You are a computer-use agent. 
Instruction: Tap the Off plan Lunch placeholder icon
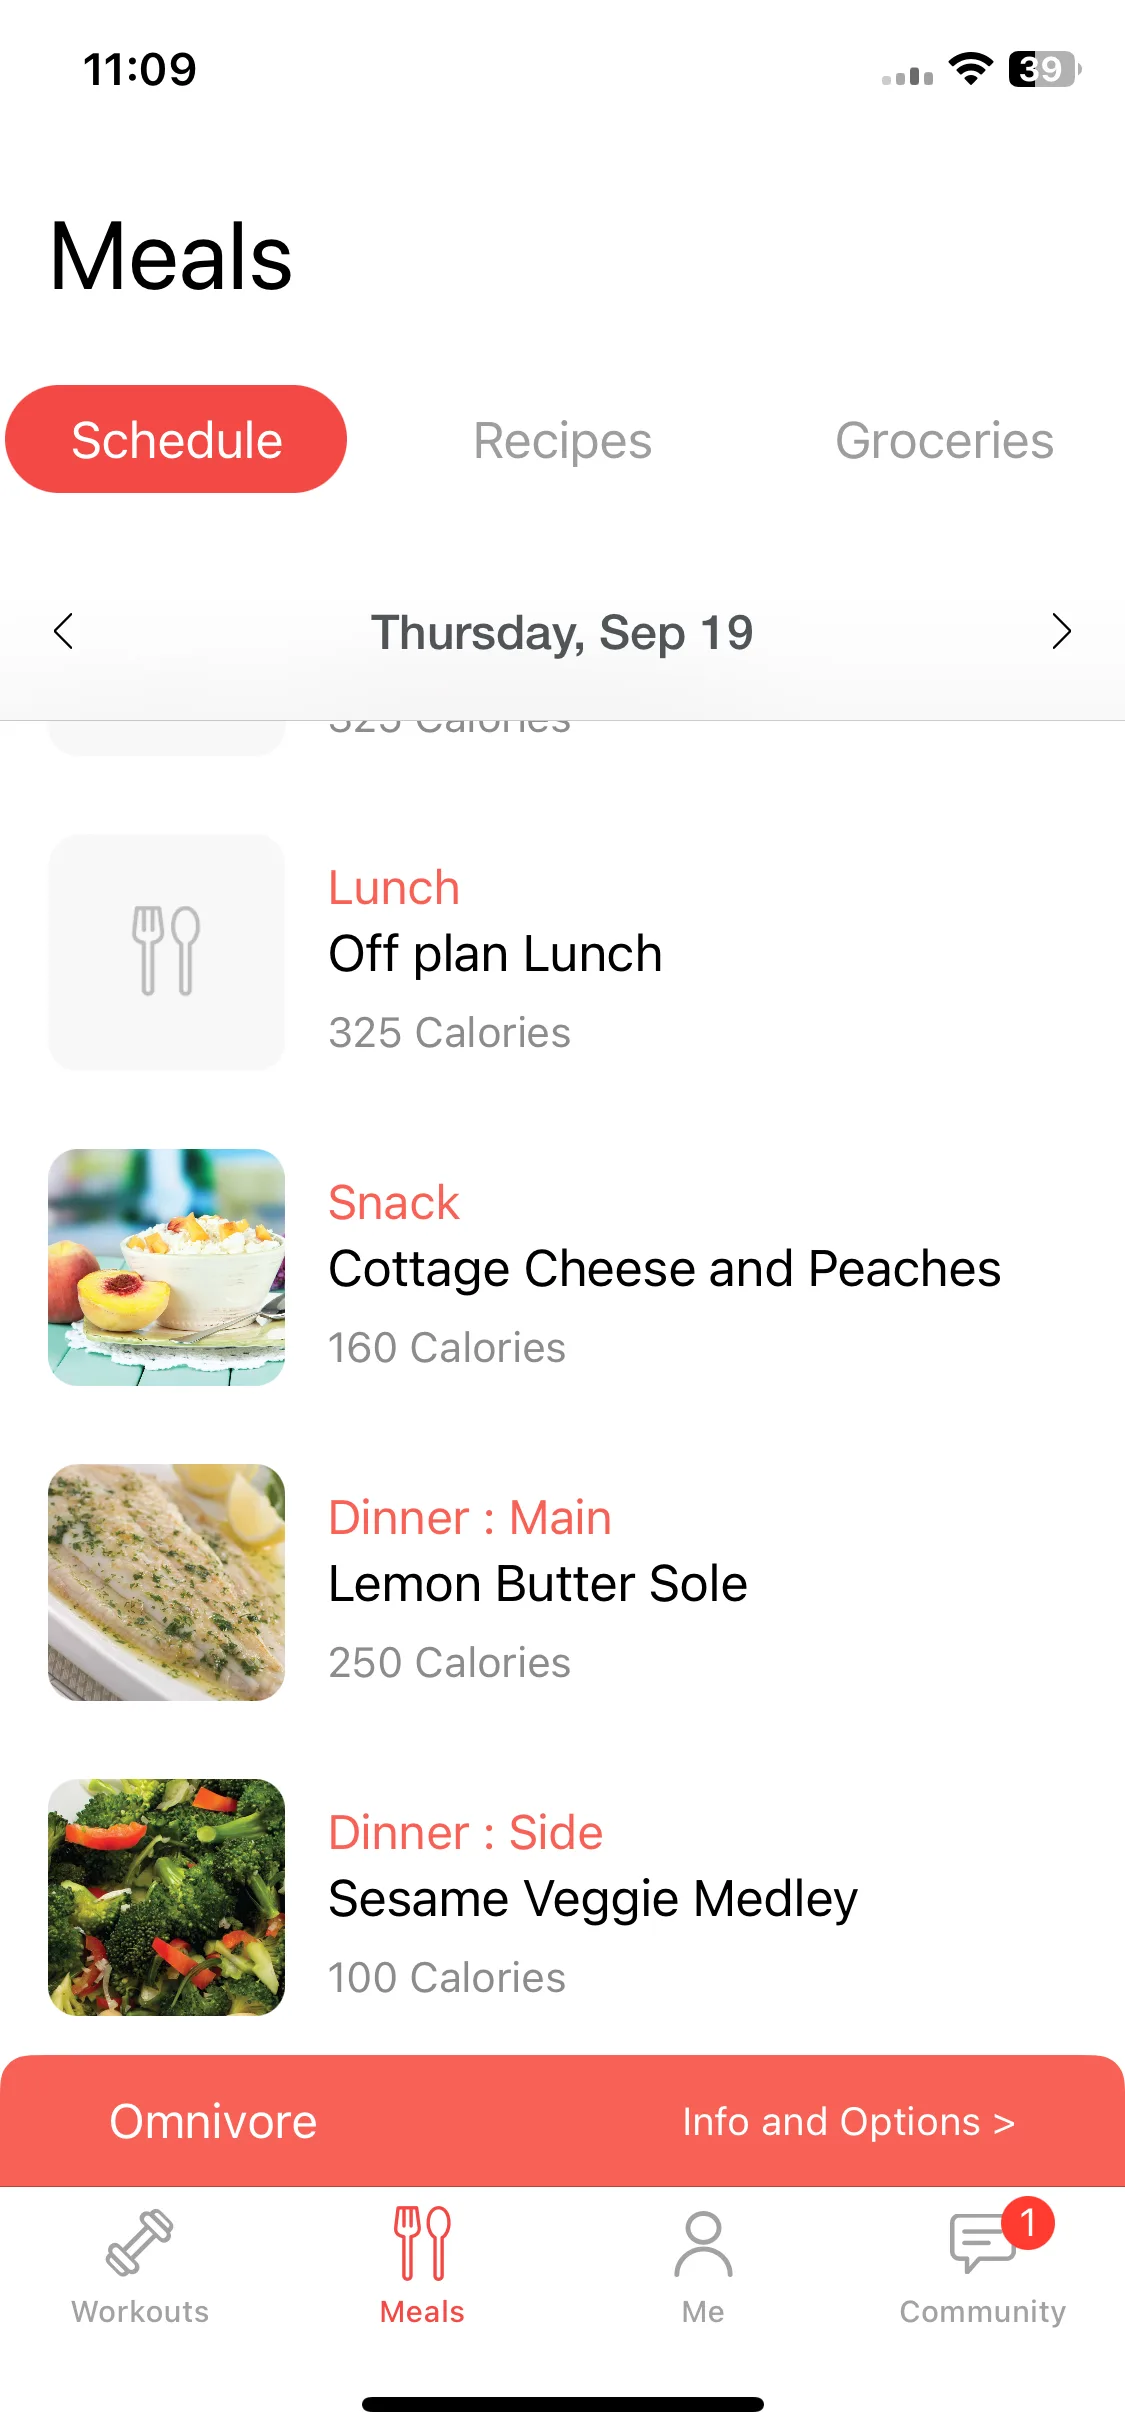pos(166,952)
